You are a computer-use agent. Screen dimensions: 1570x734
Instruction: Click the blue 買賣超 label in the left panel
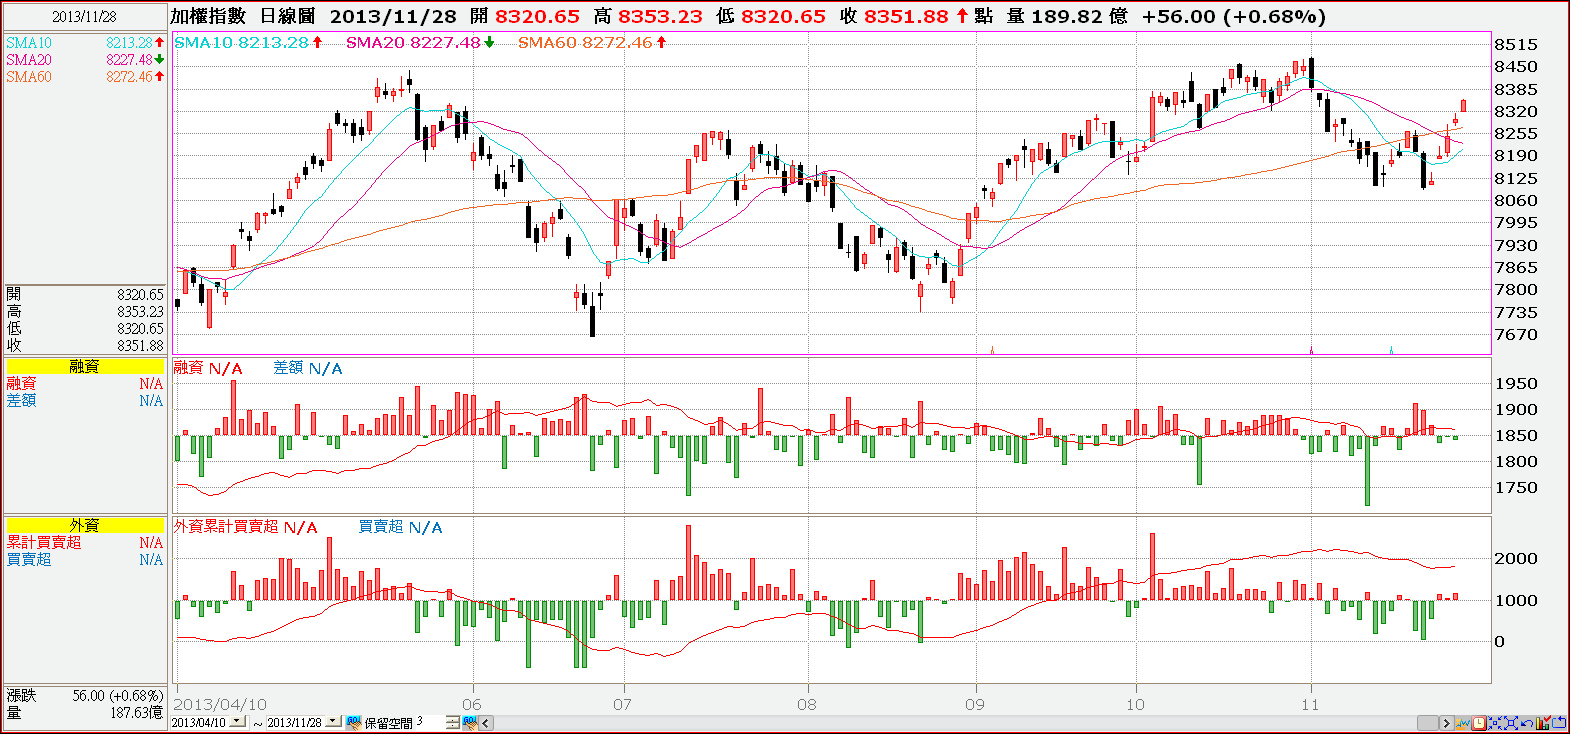click(29, 559)
